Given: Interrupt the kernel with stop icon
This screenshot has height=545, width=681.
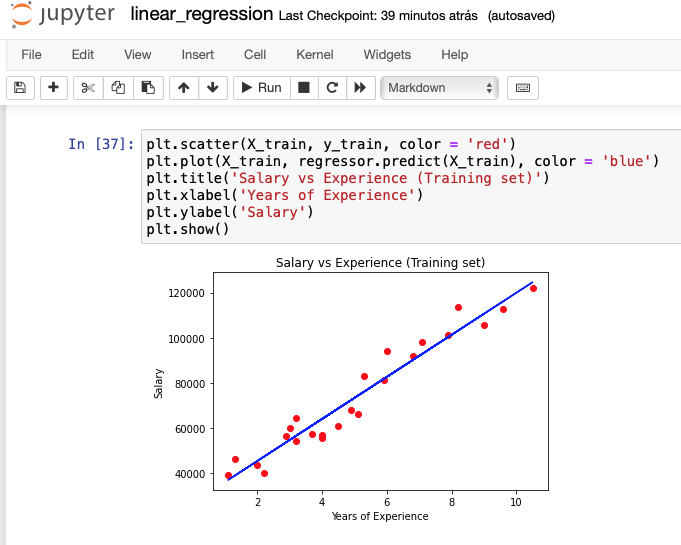Looking at the screenshot, I should pyautogui.click(x=304, y=88).
